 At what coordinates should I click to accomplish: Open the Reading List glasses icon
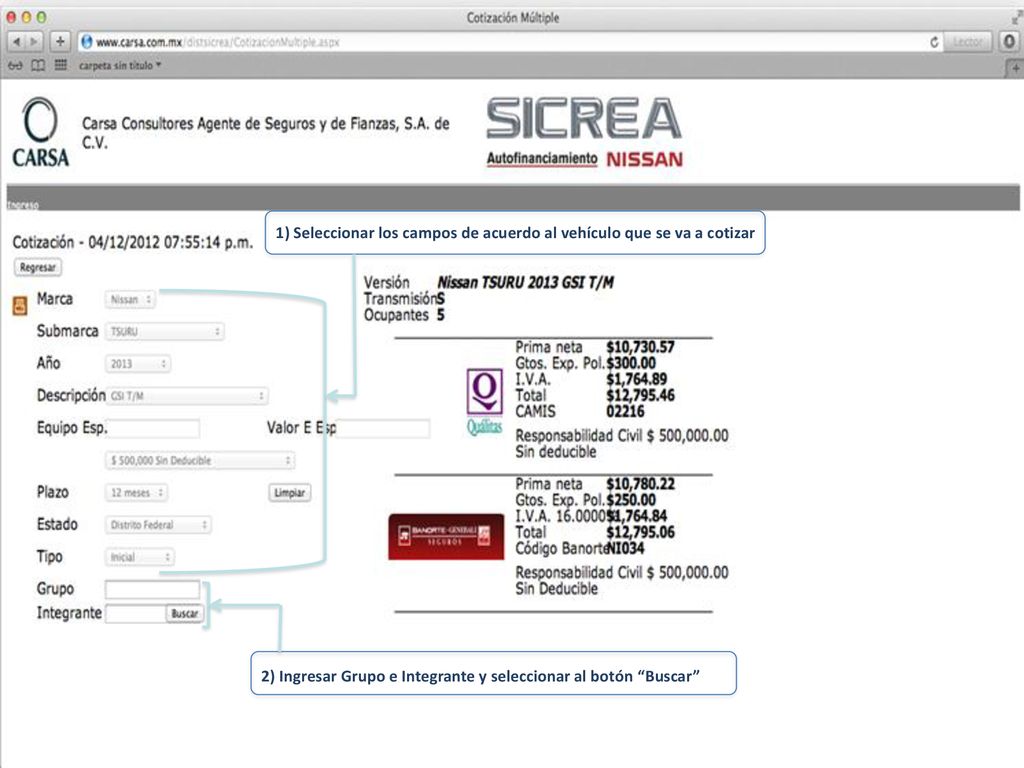[x=15, y=65]
